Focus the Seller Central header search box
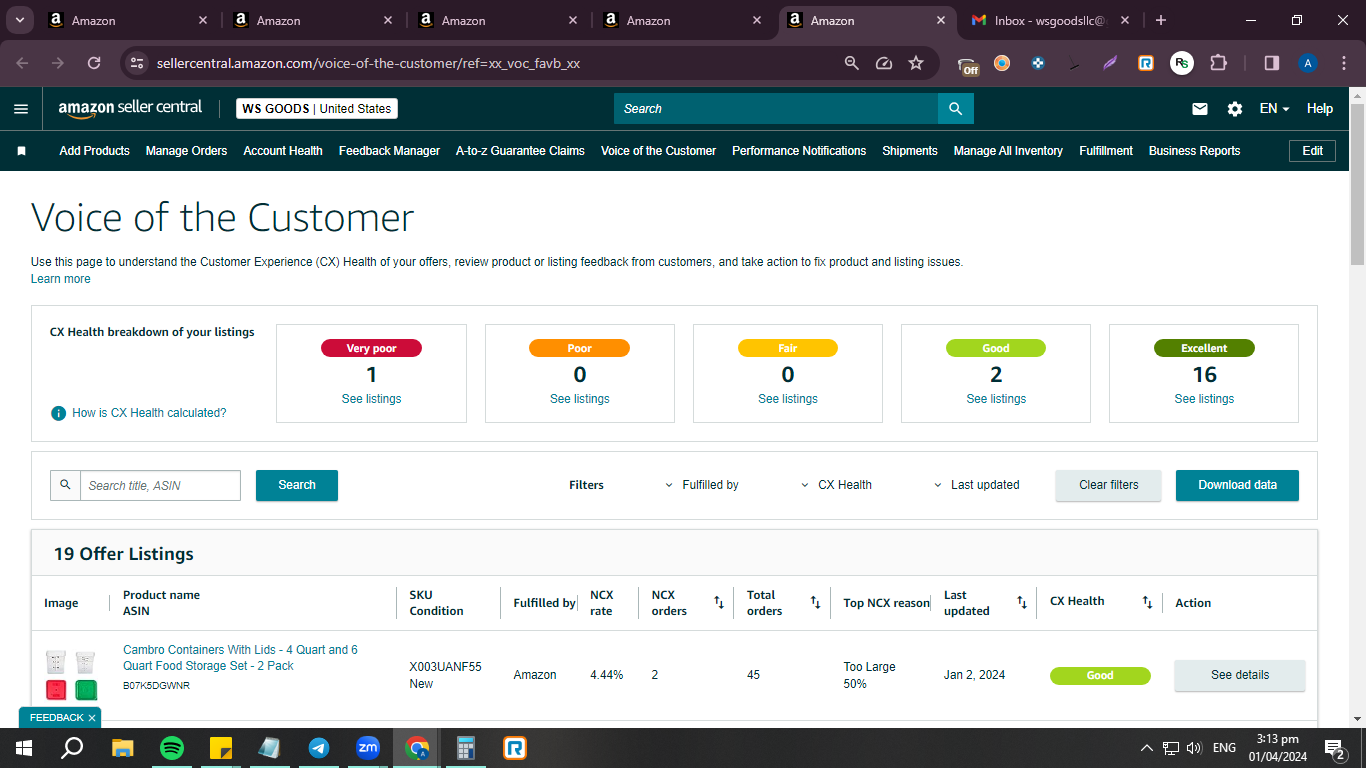 tap(776, 109)
